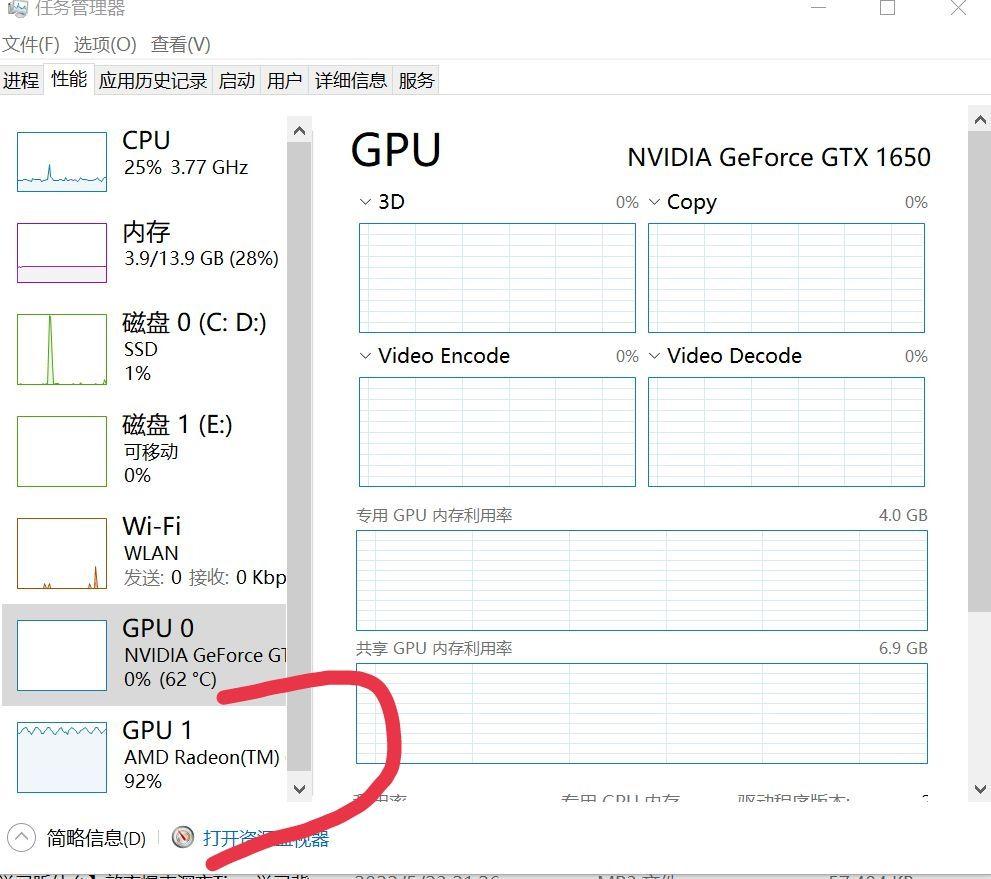This screenshot has width=991, height=879.
Task: Collapse the 3D engine graph section
Action: coord(365,202)
